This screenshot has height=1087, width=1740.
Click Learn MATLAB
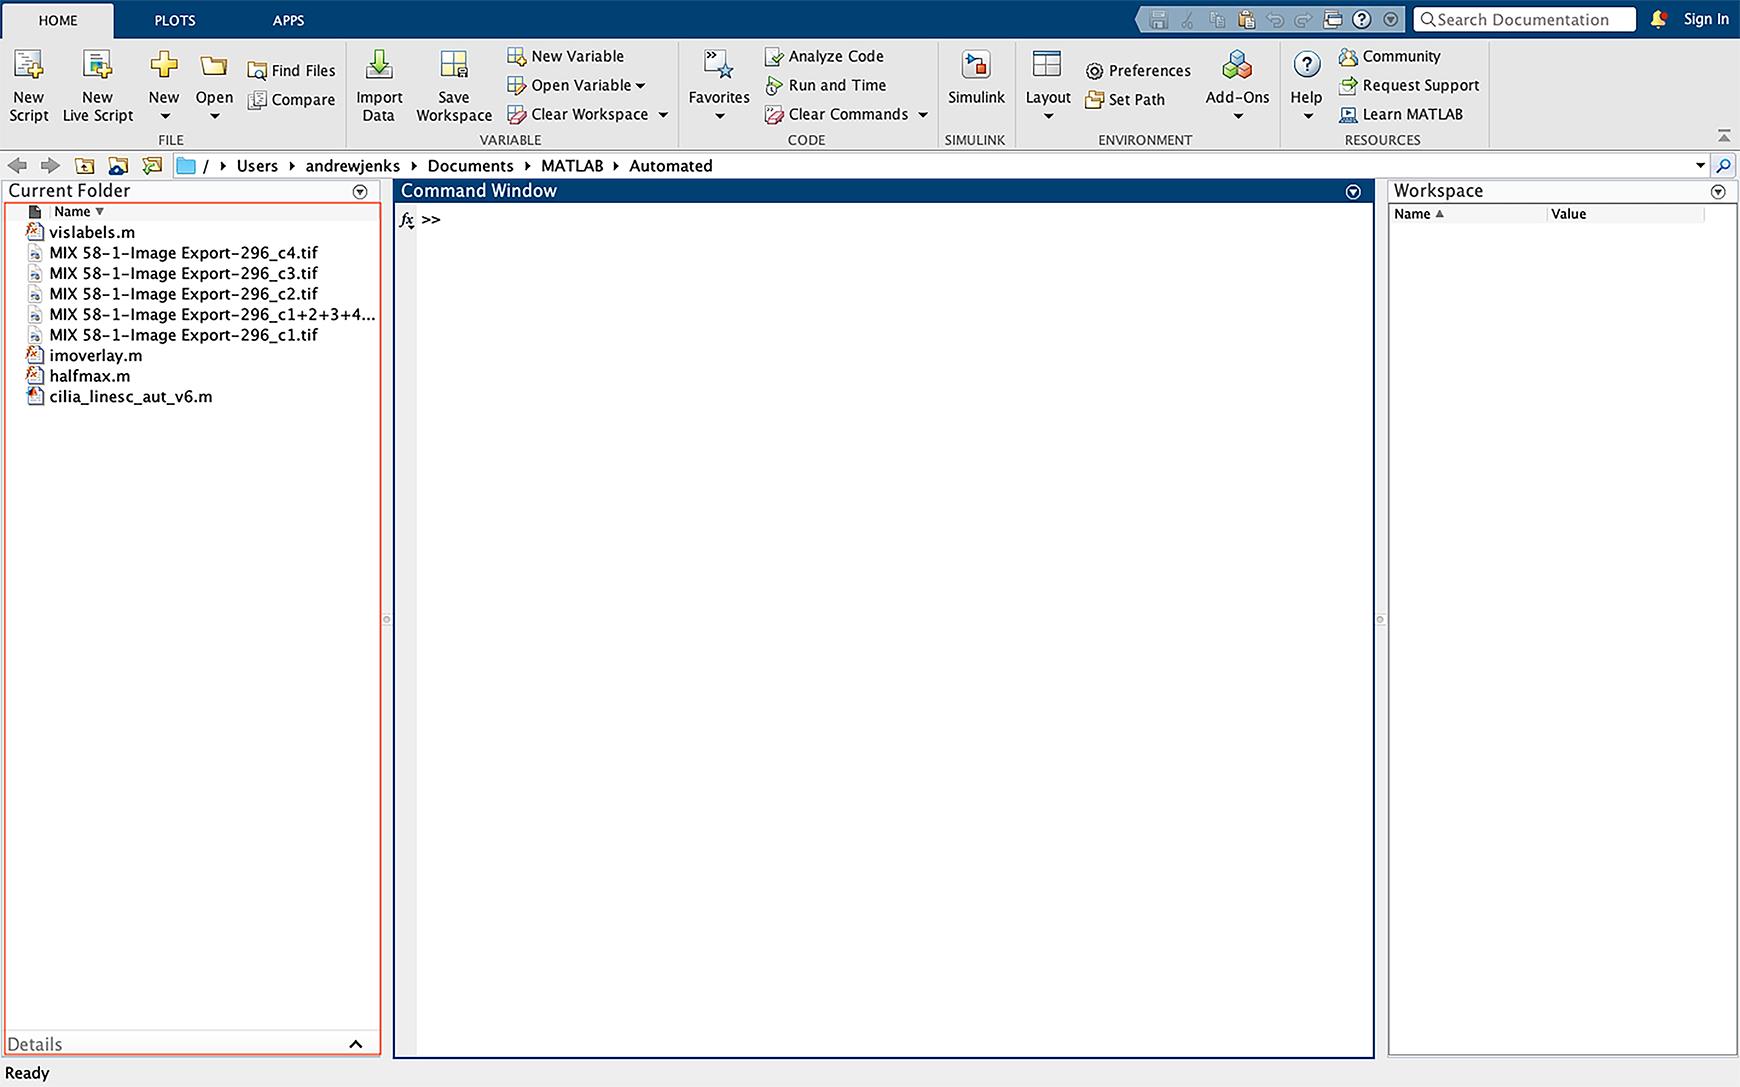click(x=1401, y=114)
